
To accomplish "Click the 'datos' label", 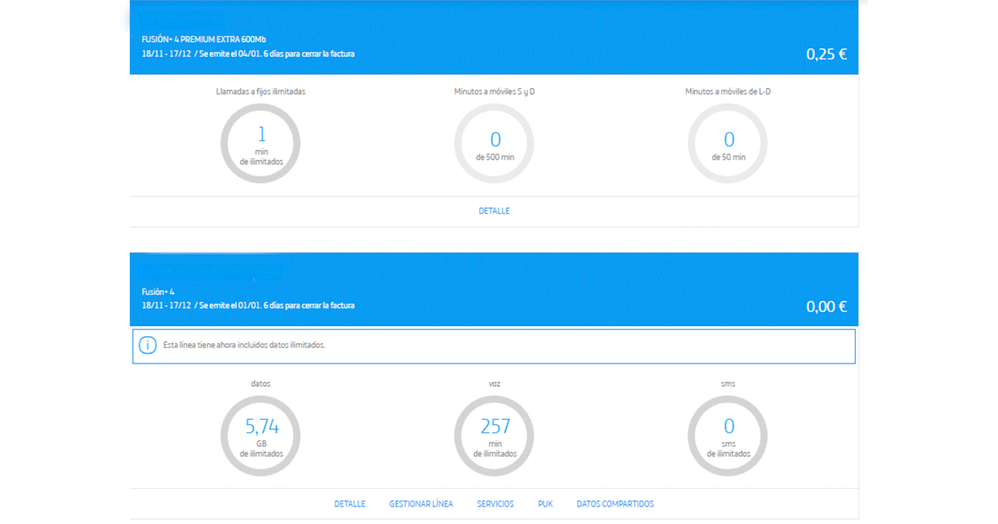I will click(260, 383).
